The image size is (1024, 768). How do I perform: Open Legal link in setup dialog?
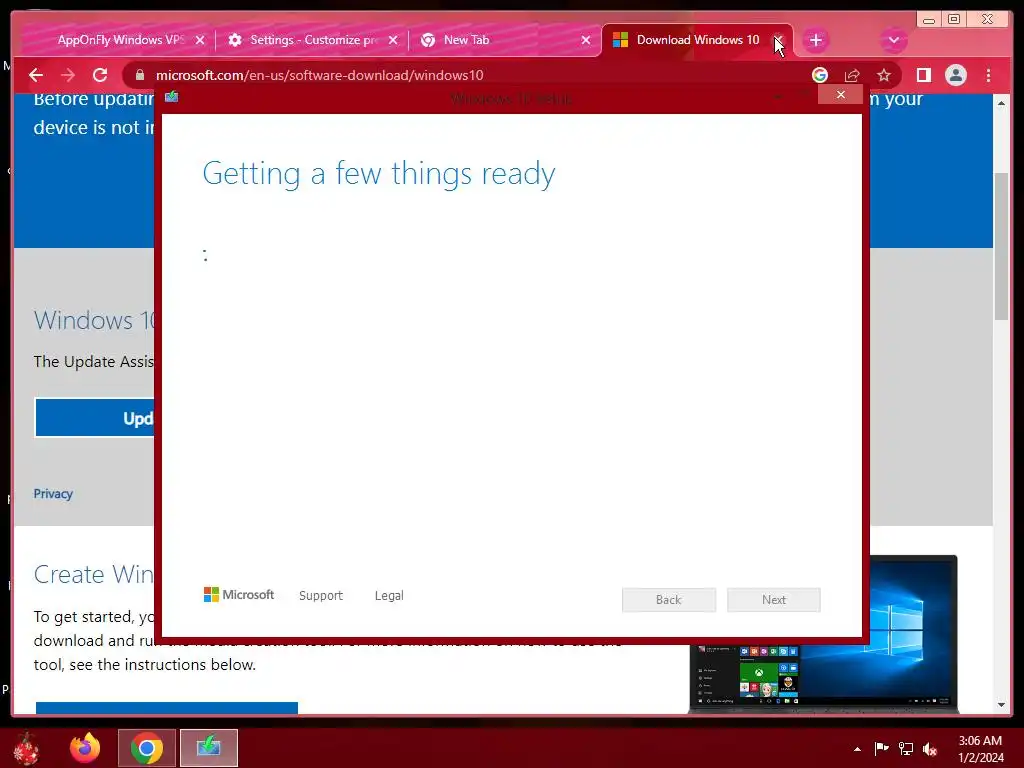point(389,596)
